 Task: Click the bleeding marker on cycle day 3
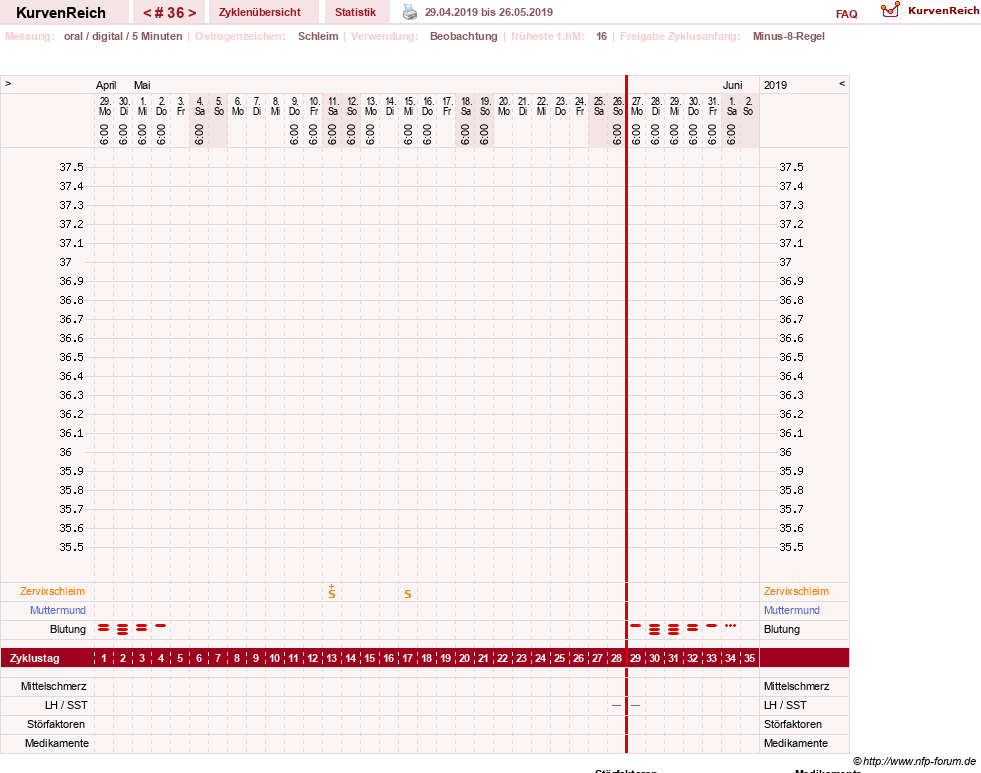tap(141, 627)
